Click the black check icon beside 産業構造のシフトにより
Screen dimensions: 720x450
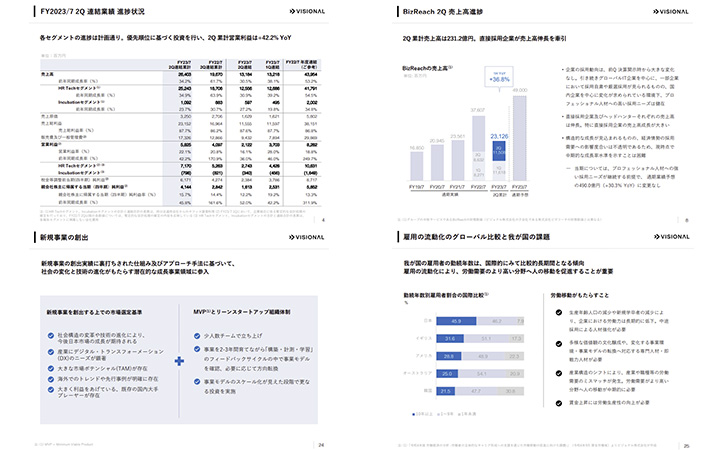[559, 373]
